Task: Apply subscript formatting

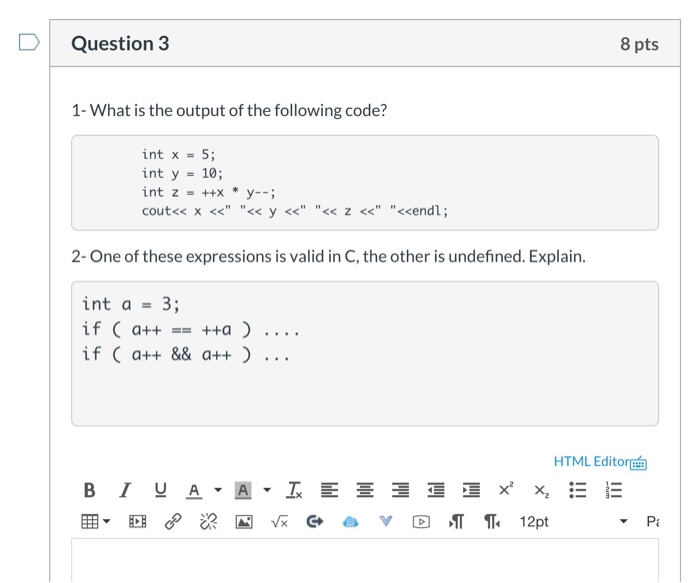Action: coord(542,491)
